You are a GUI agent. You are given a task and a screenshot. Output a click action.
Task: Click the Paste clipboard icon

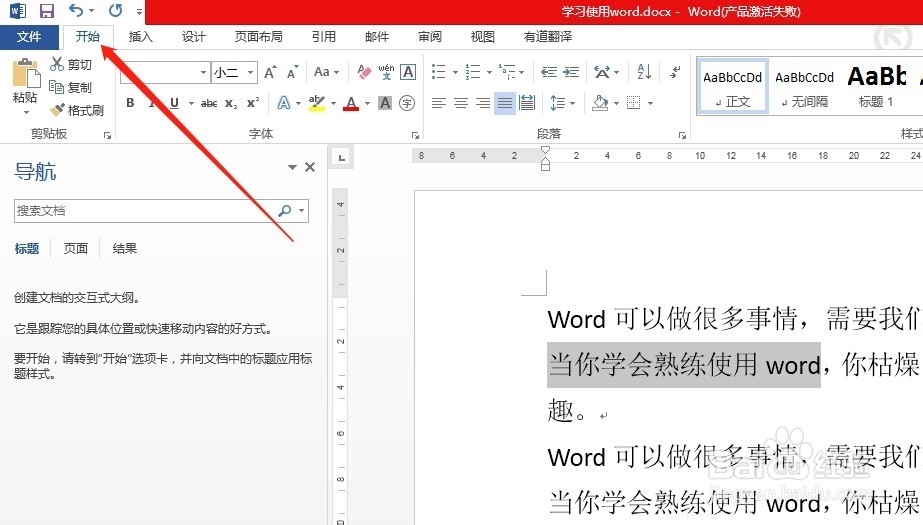(25, 75)
